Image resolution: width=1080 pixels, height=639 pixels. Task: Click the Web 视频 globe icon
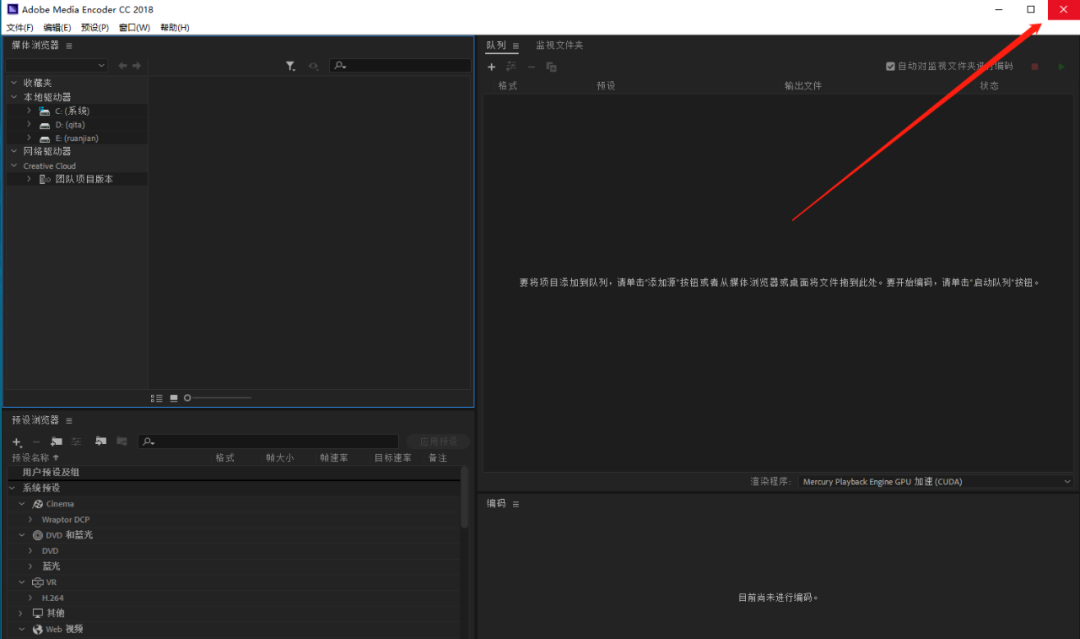click(38, 629)
